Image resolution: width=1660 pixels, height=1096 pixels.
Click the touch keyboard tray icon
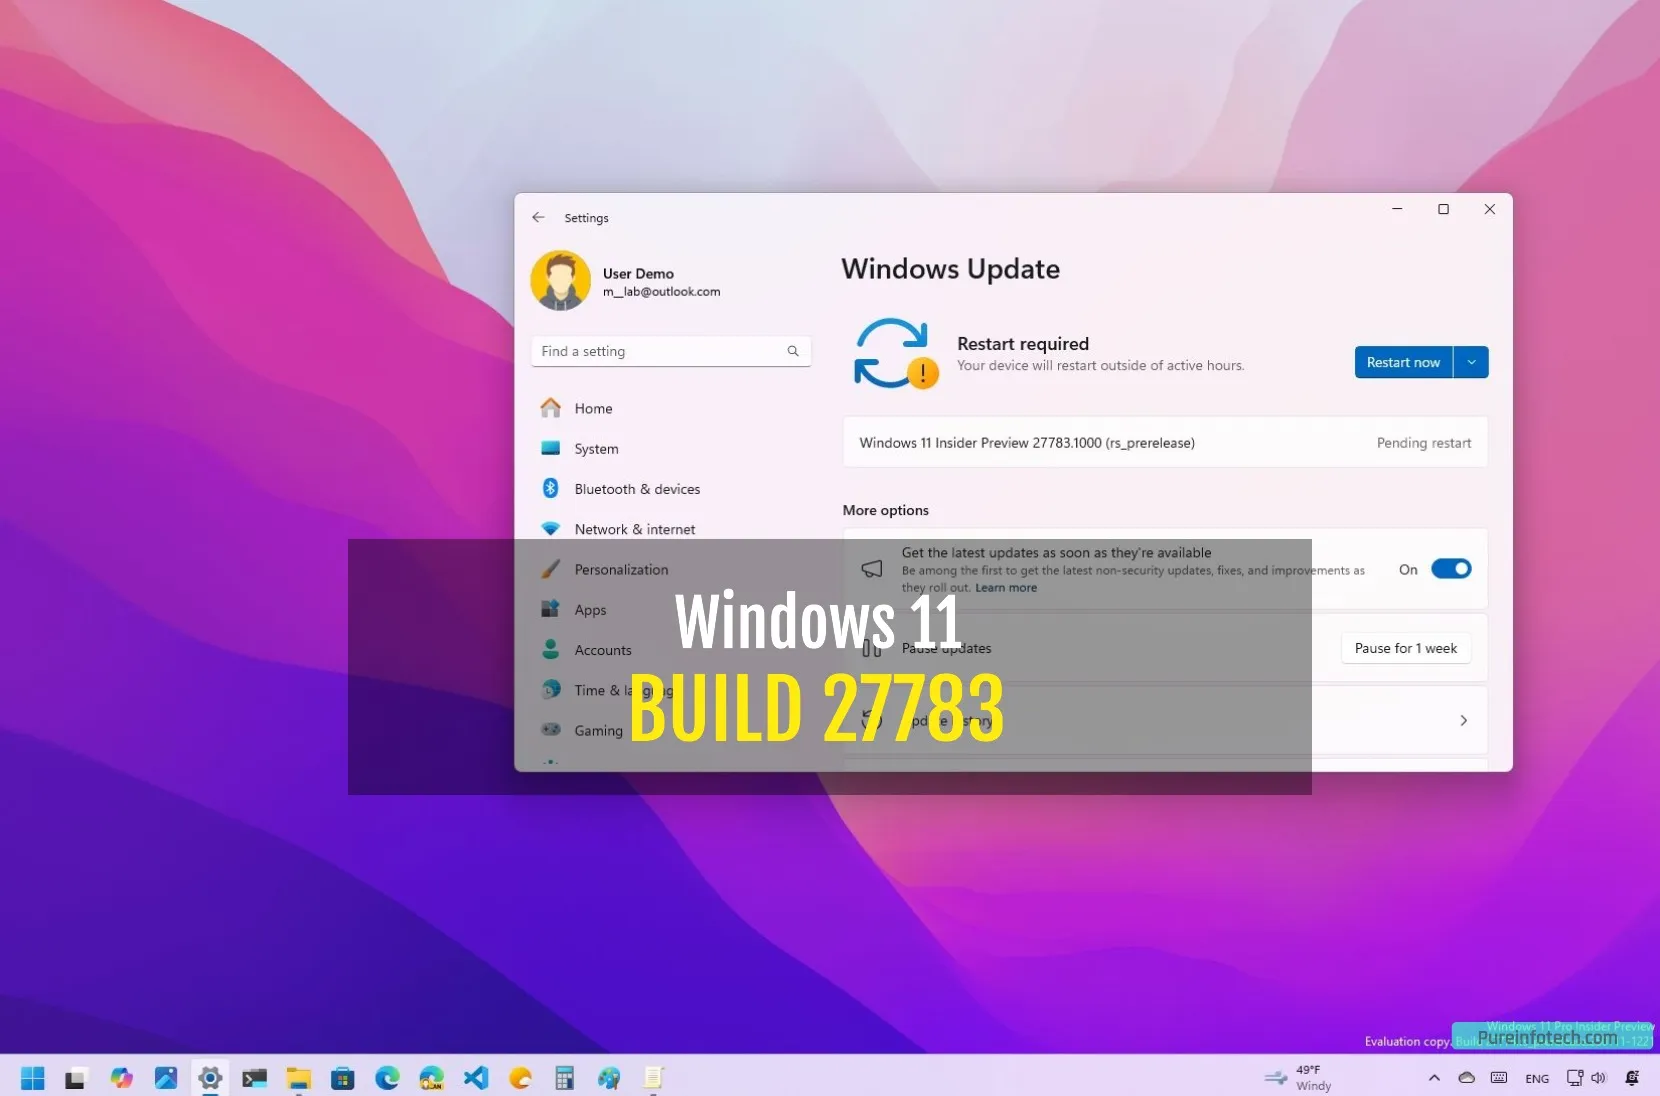[x=1499, y=1078]
